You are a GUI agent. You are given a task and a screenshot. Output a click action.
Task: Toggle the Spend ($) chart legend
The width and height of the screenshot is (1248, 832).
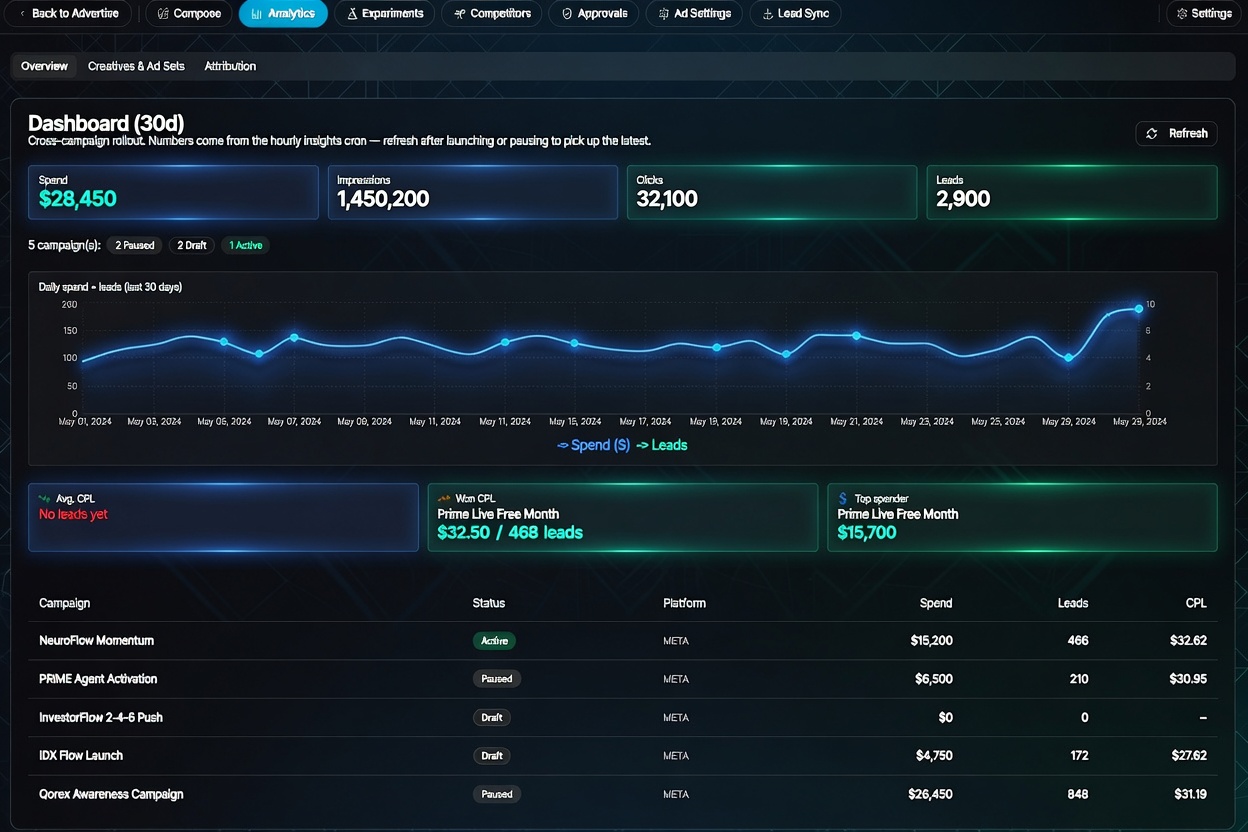[594, 445]
